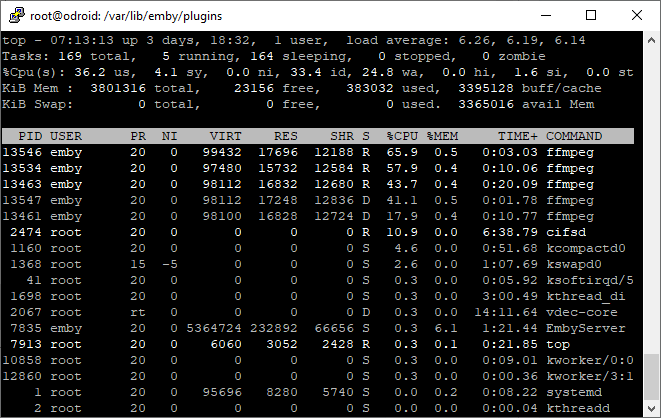Minimize the PuTTY terminal window

tap(546, 16)
